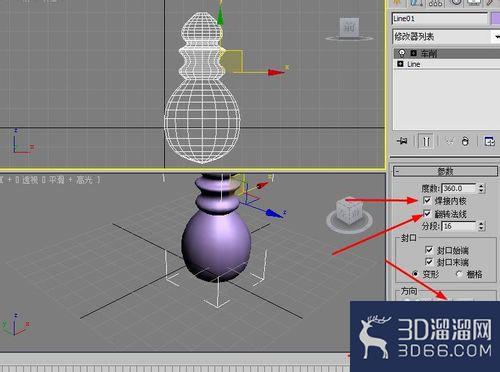Open the purple object color swatch
Image resolution: width=500 pixels, height=372 pixels.
(x=496, y=19)
